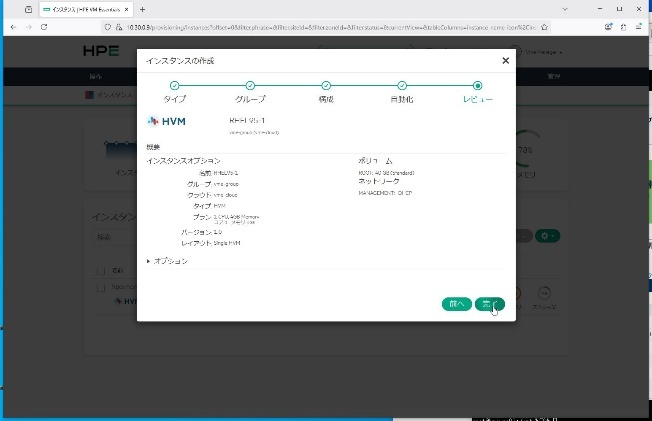Click the 構成 step circle

pos(326,86)
